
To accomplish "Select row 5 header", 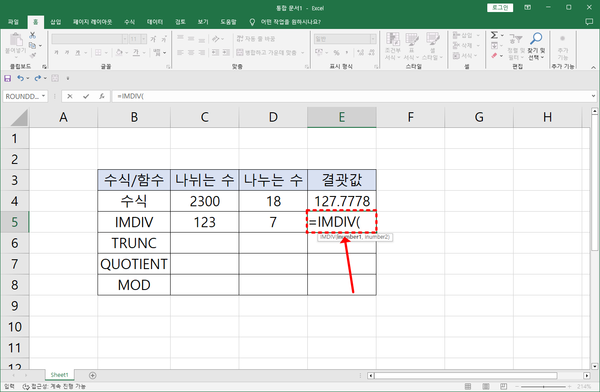I will [x=15, y=222].
